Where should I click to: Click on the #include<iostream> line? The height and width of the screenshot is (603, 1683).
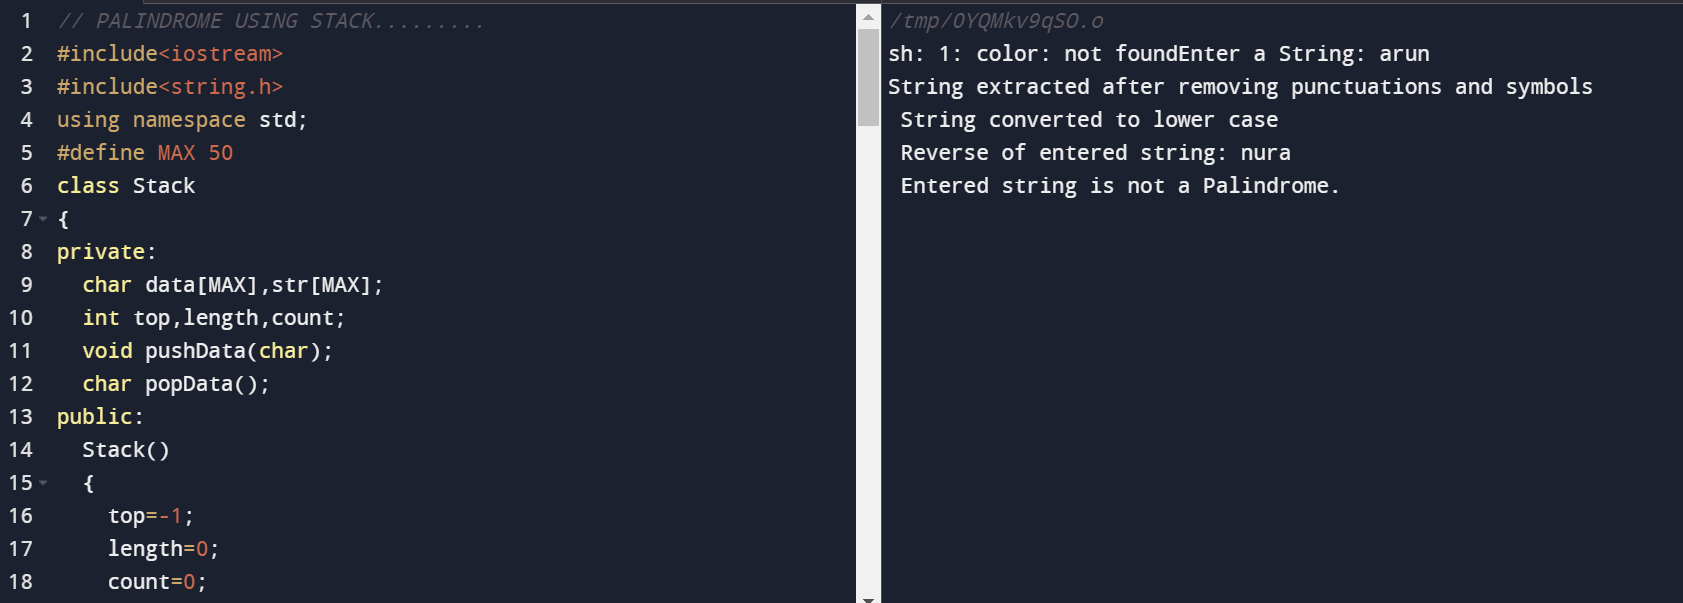point(170,54)
